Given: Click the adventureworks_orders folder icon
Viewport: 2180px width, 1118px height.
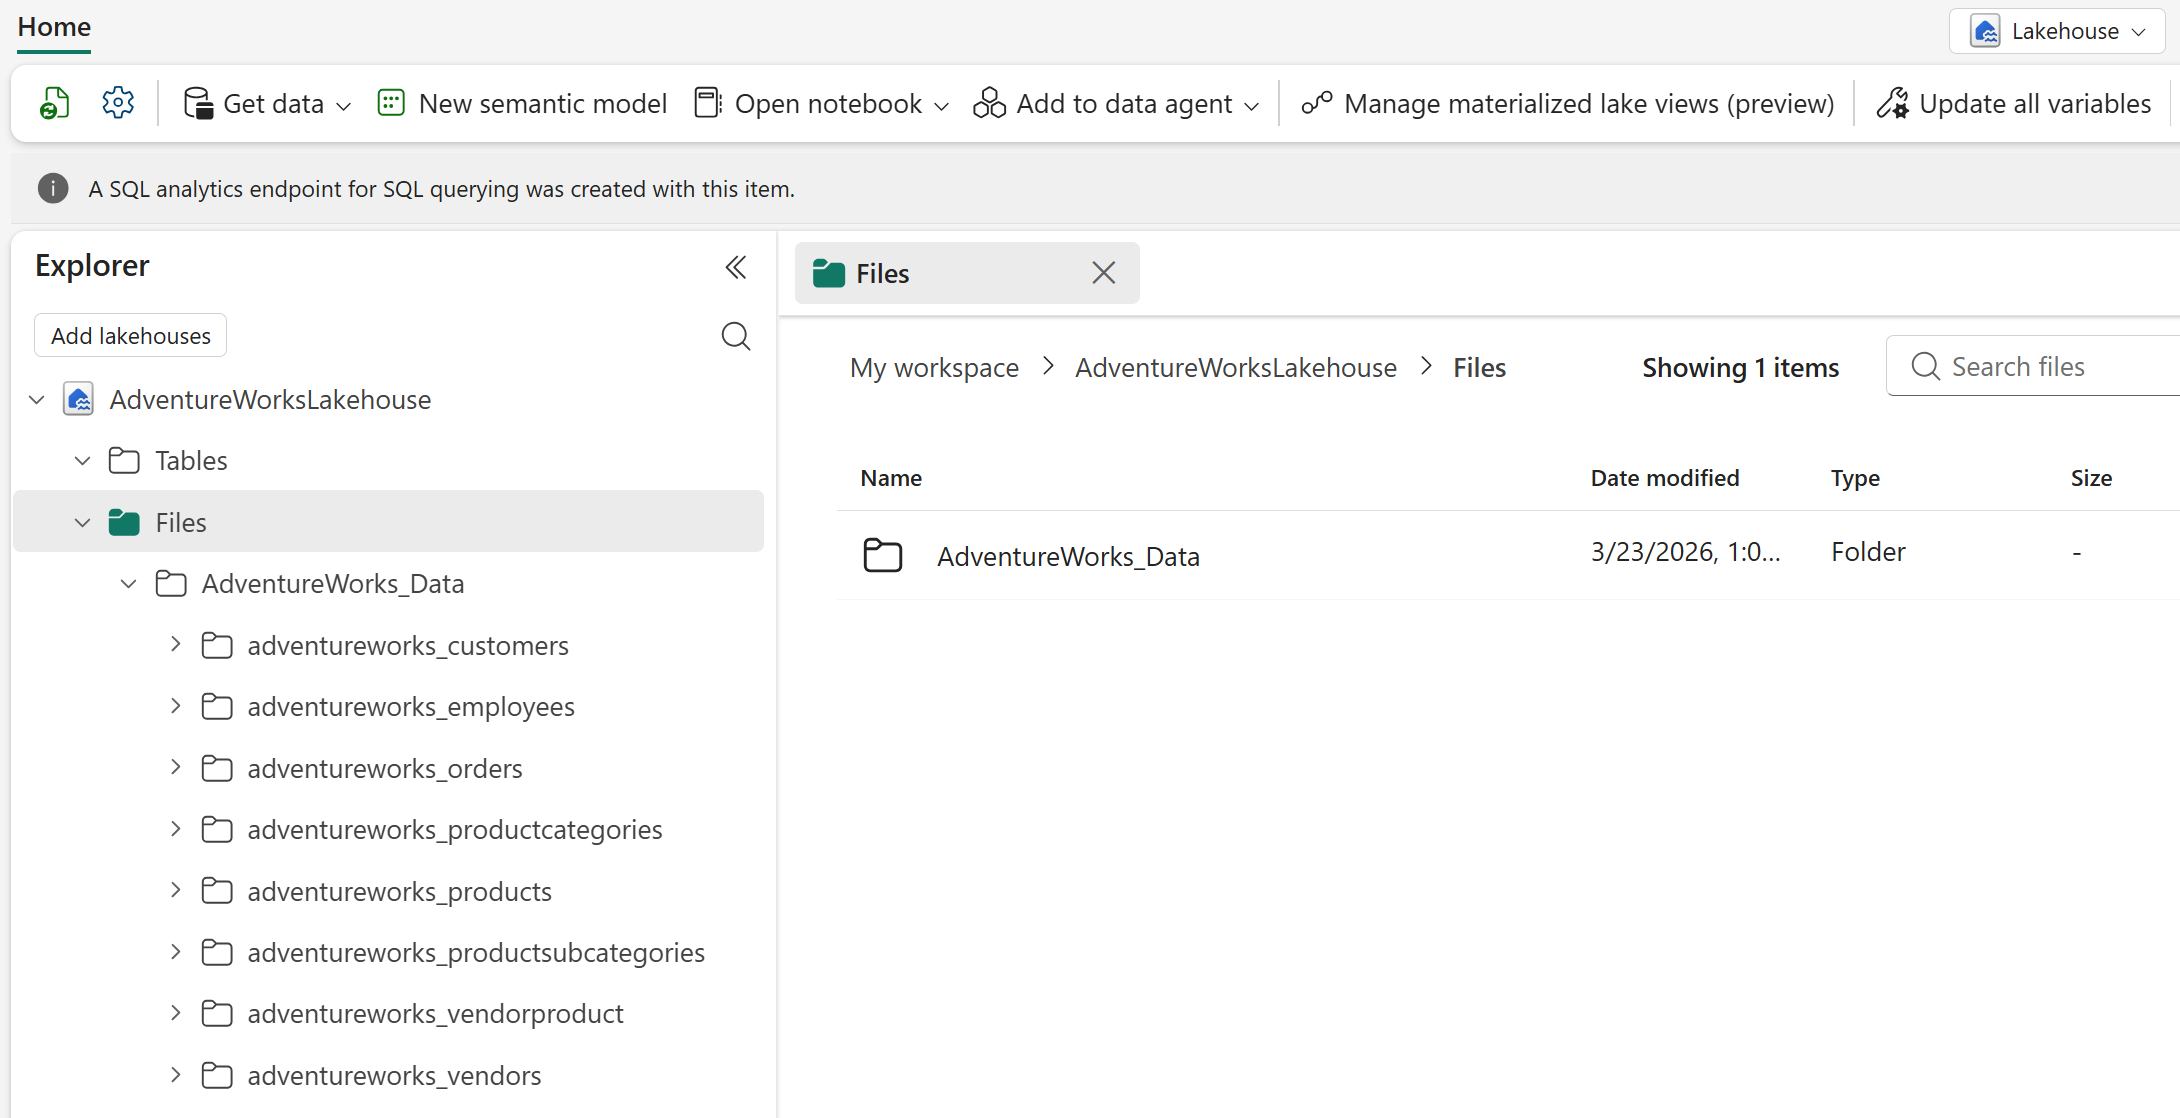Looking at the screenshot, I should (217, 768).
